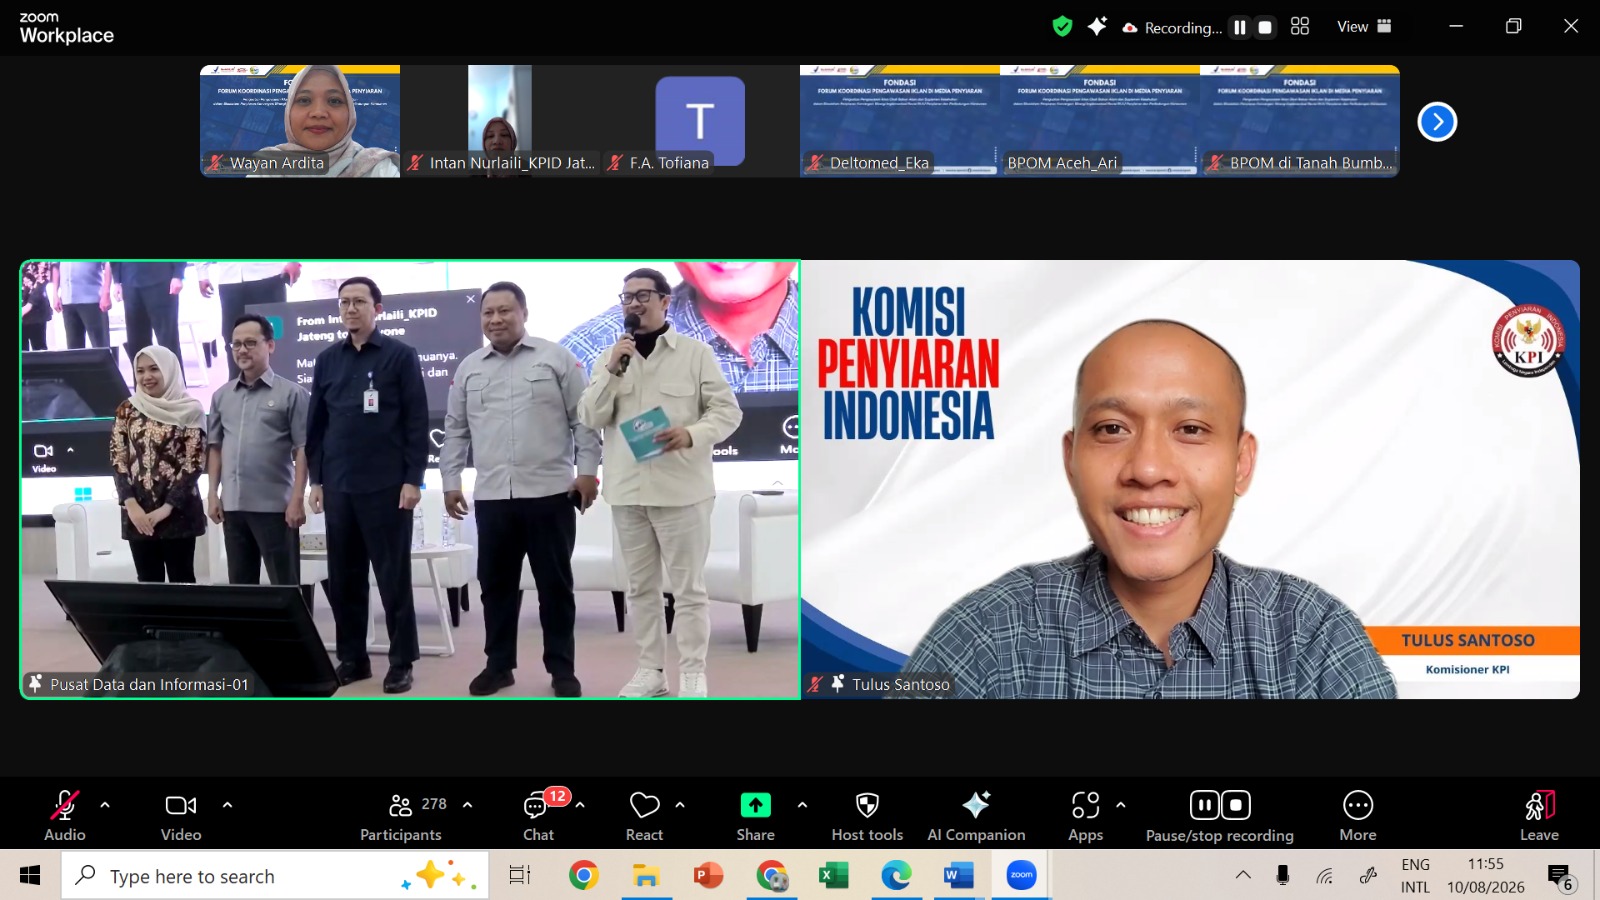Expand the Share options arrow

[802, 805]
